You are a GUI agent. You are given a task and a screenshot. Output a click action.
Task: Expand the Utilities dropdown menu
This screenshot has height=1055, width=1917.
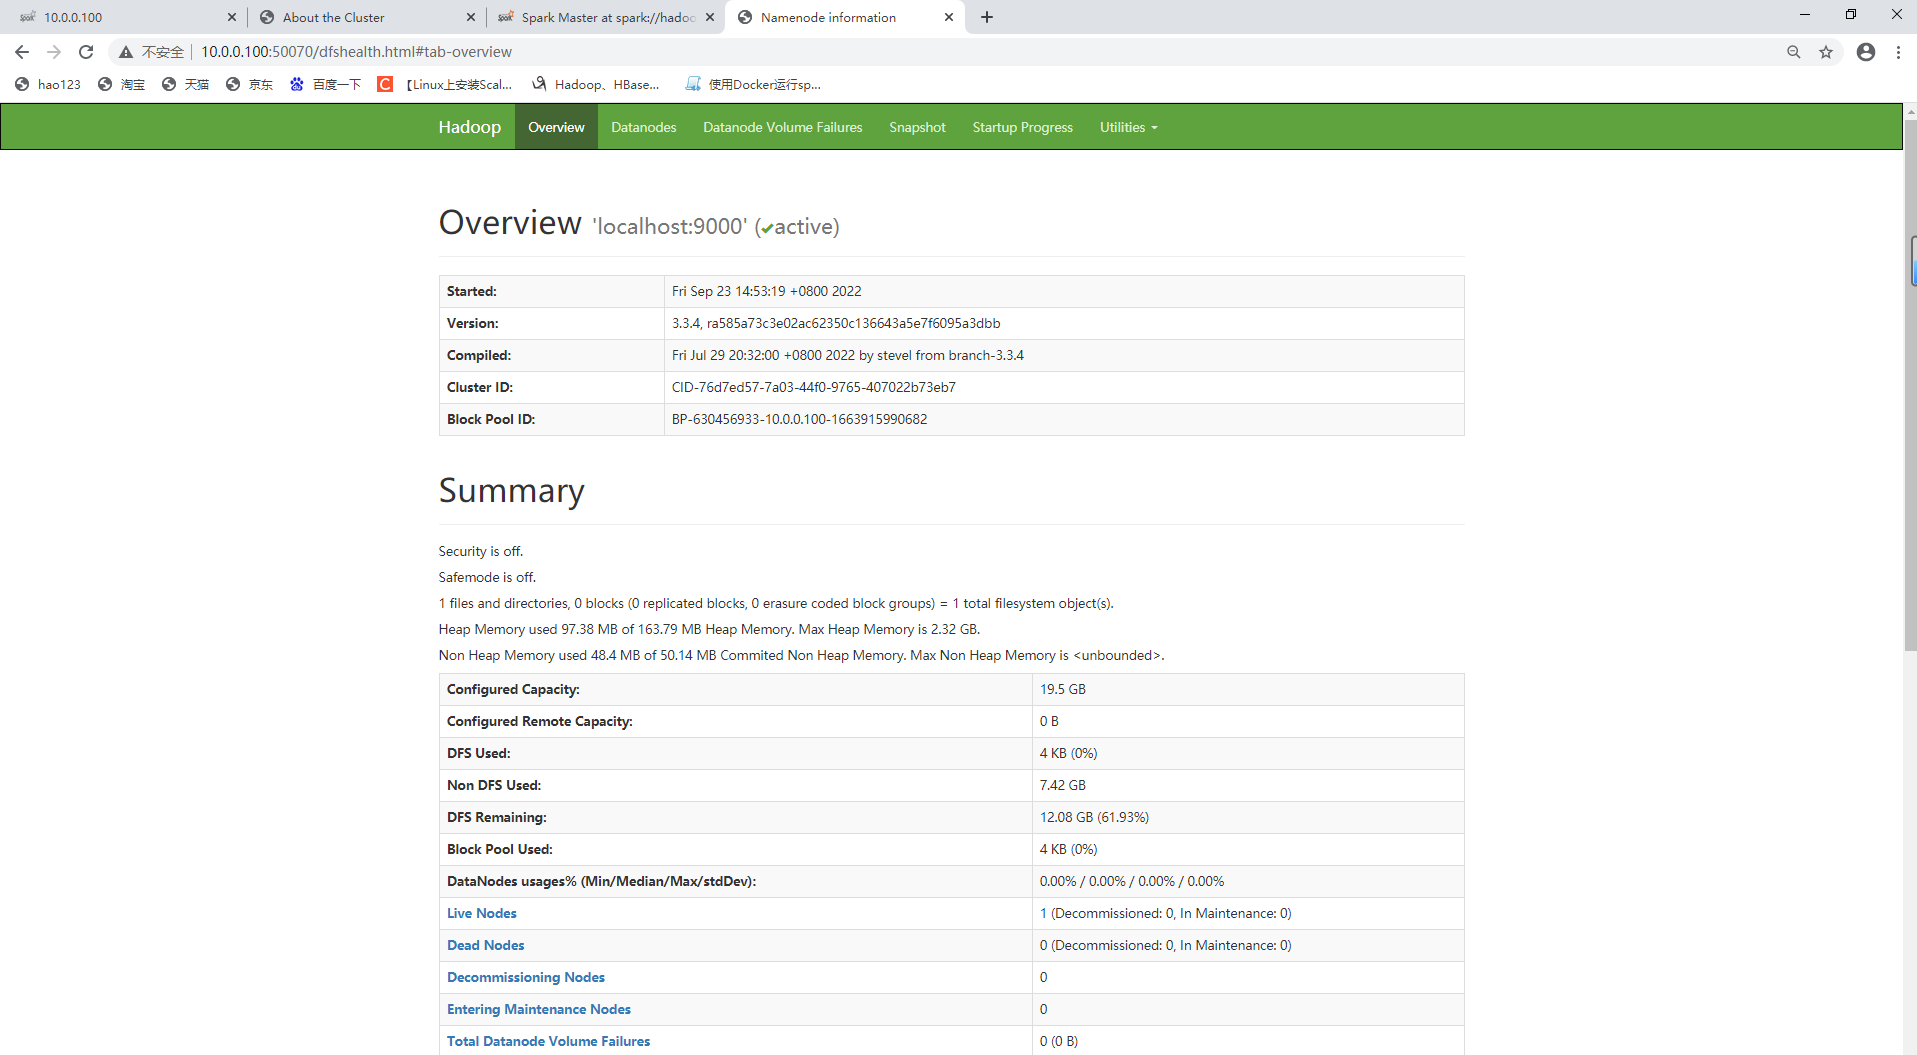pyautogui.click(x=1128, y=127)
